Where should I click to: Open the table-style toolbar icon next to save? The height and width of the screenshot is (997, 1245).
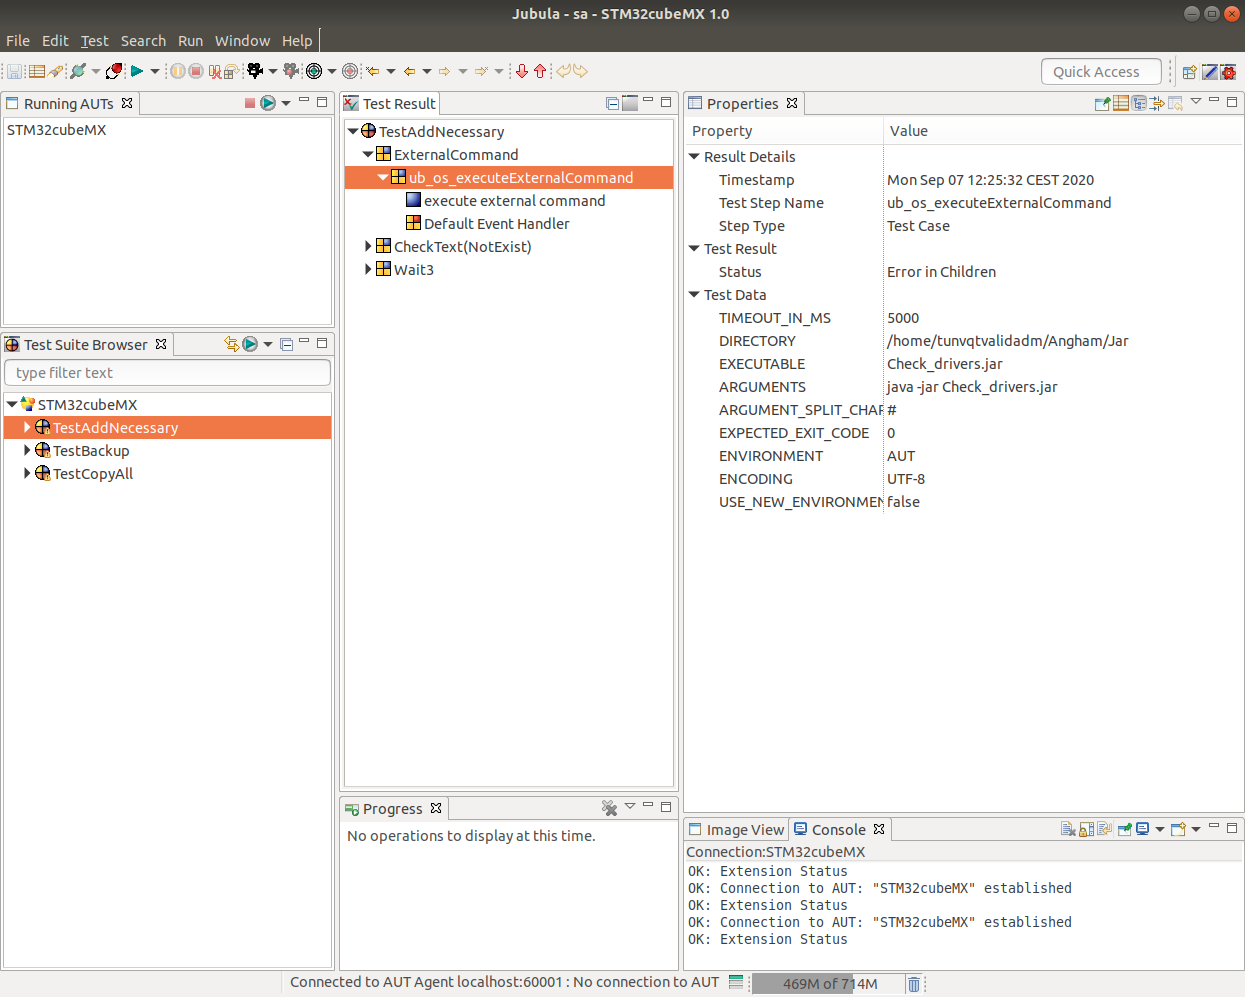coord(37,71)
